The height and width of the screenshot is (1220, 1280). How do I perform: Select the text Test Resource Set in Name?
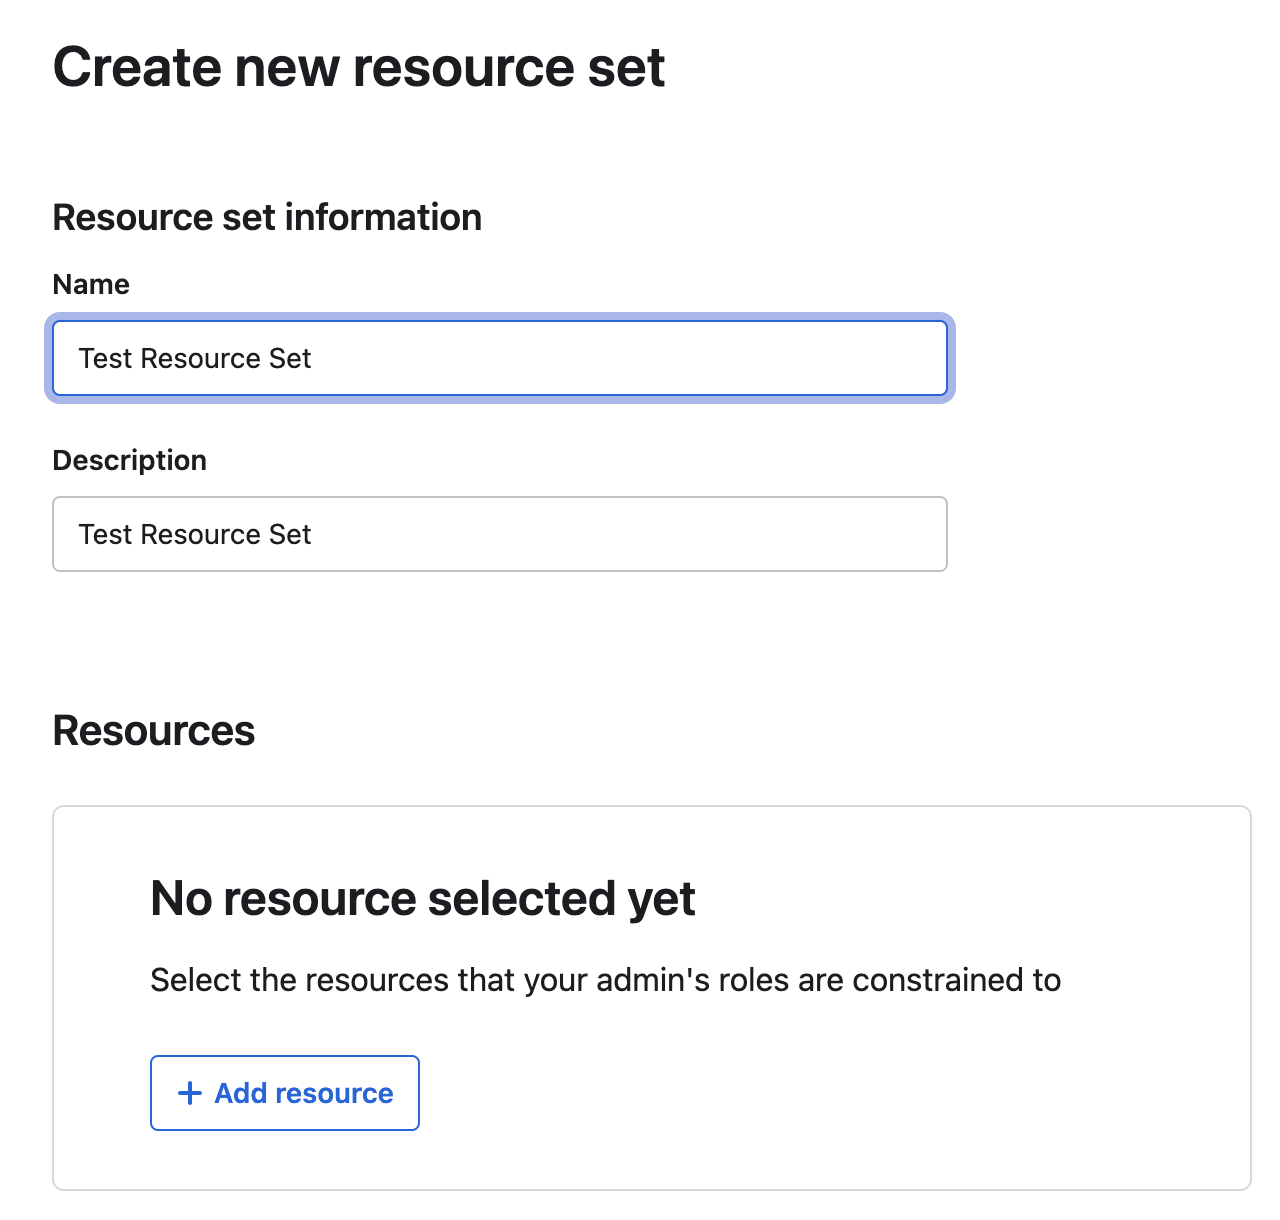[x=194, y=358]
